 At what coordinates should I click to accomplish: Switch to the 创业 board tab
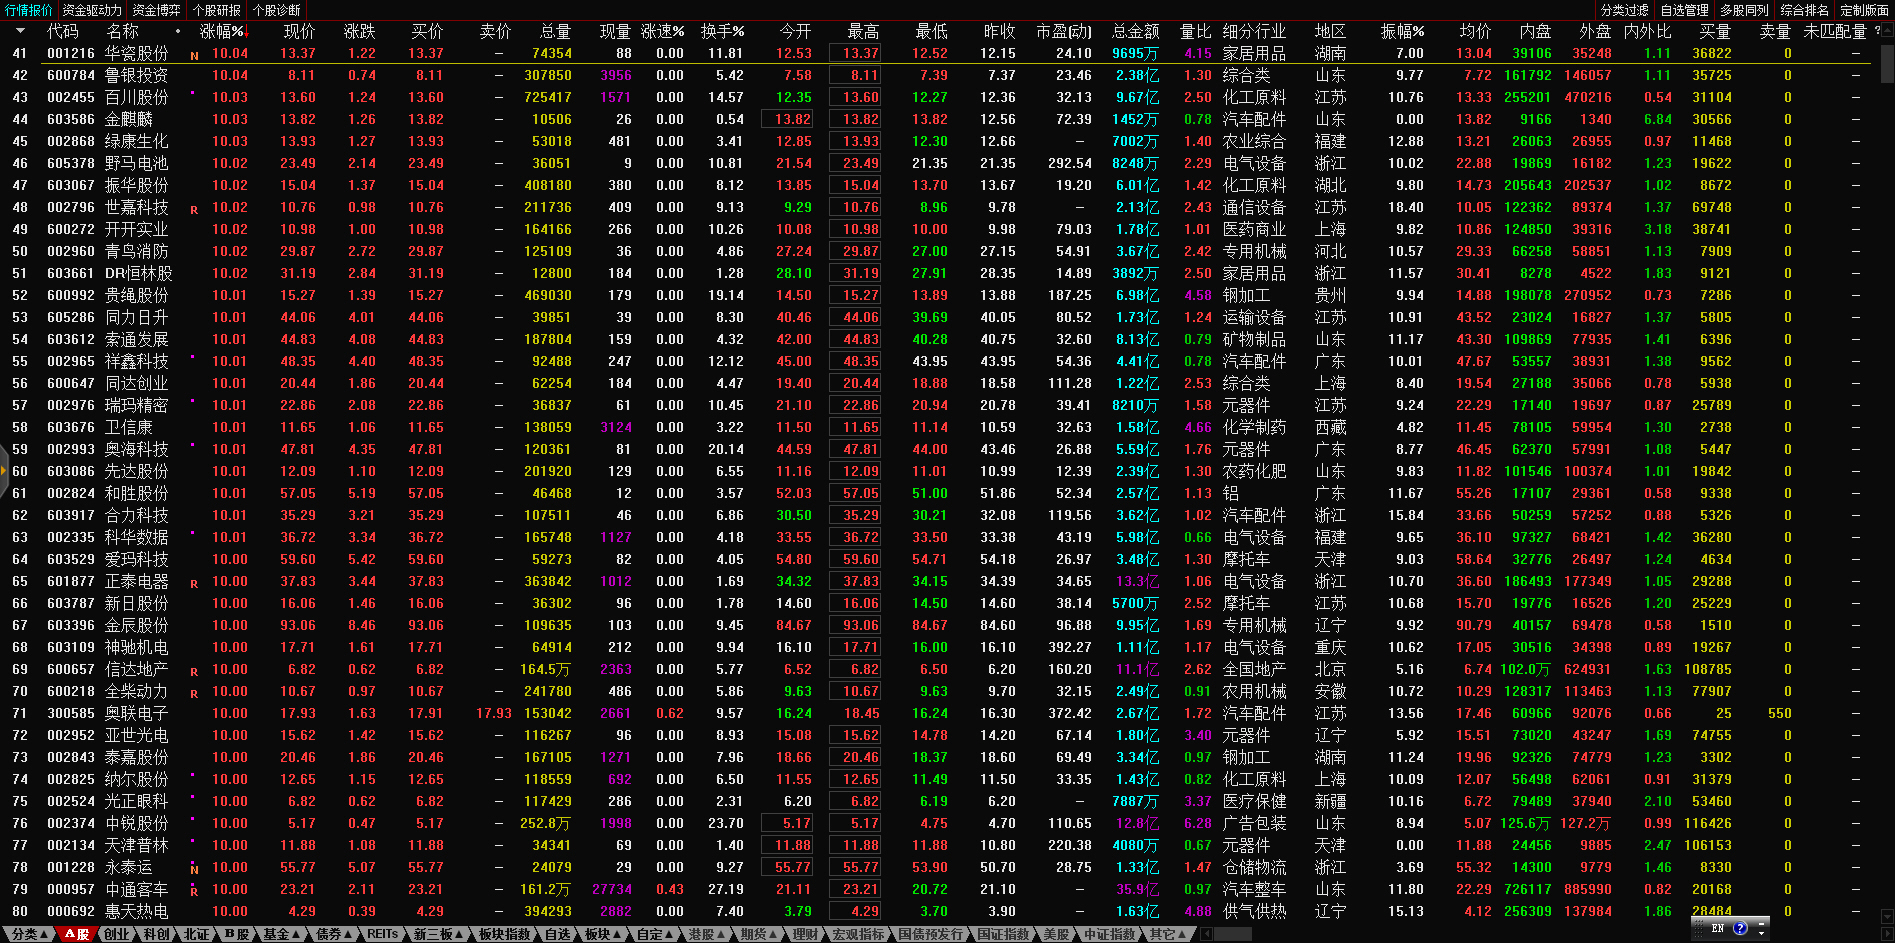click(117, 934)
